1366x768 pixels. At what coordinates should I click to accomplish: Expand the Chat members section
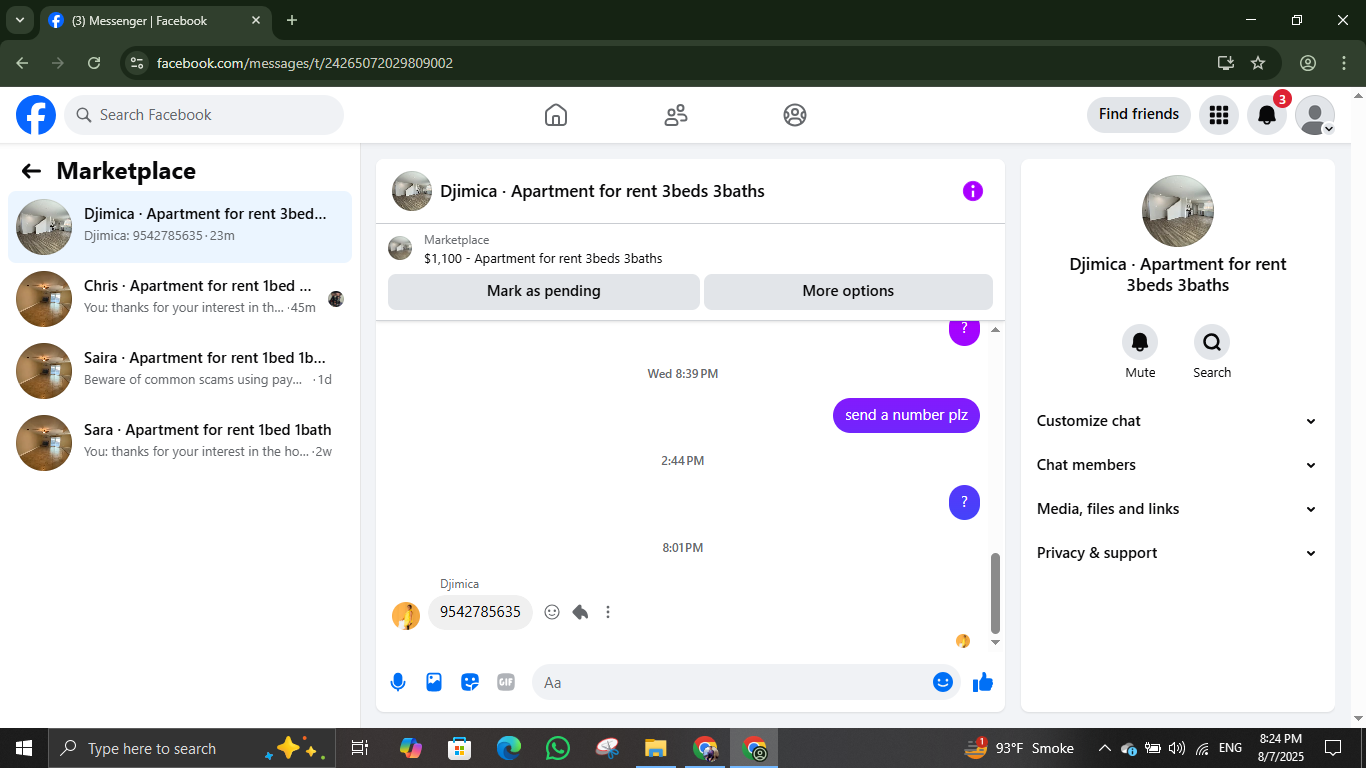[1177, 465]
